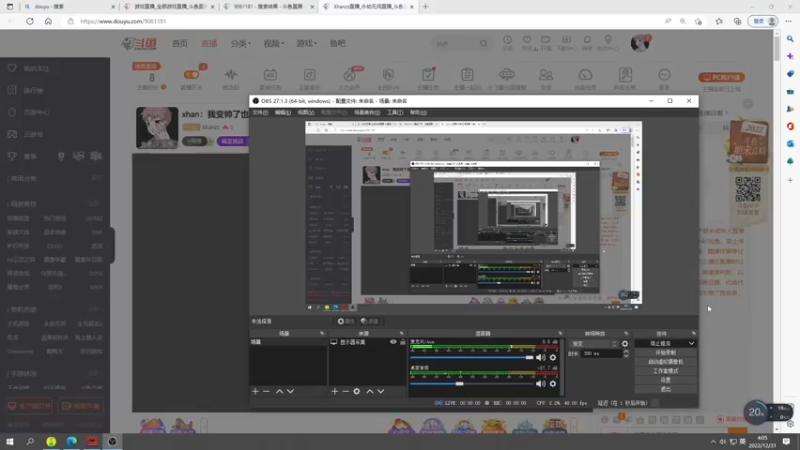Screen dimensions: 800x450
Task: Remove the selected scene in OBS
Action: pos(266,391)
